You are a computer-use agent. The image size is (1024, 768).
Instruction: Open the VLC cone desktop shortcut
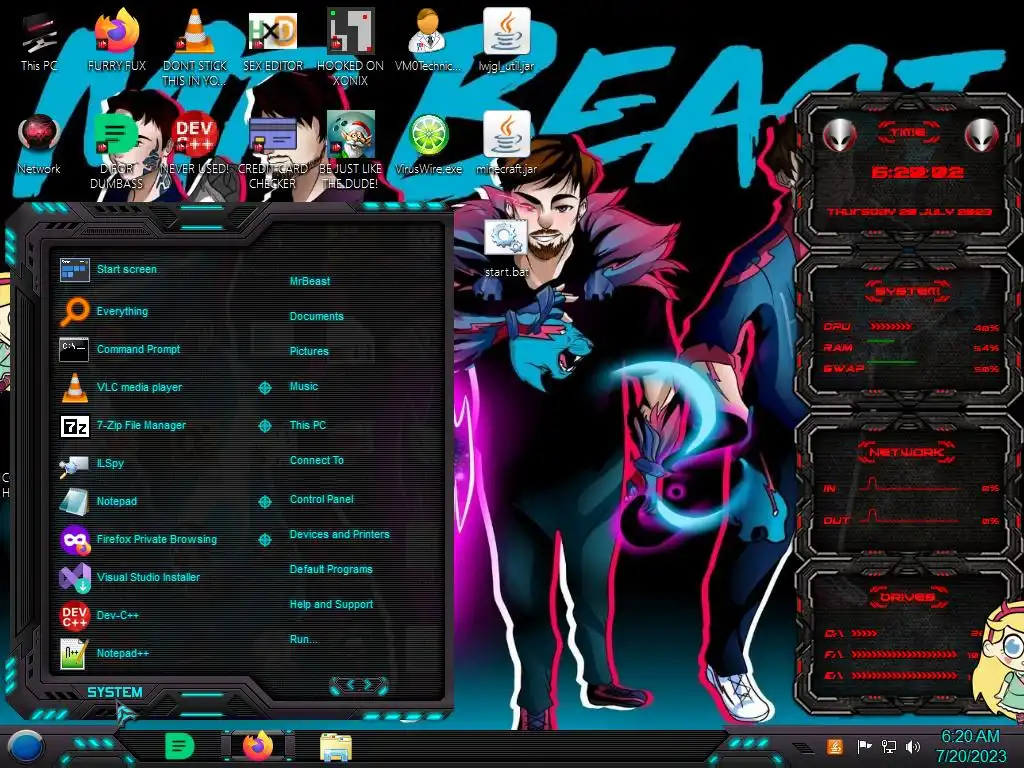point(195,46)
